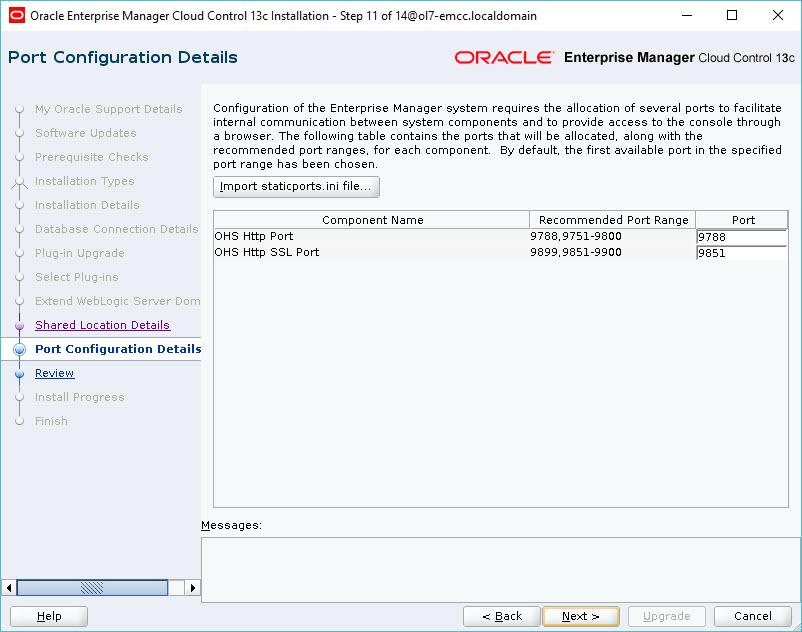Click the Finish step

[51, 421]
